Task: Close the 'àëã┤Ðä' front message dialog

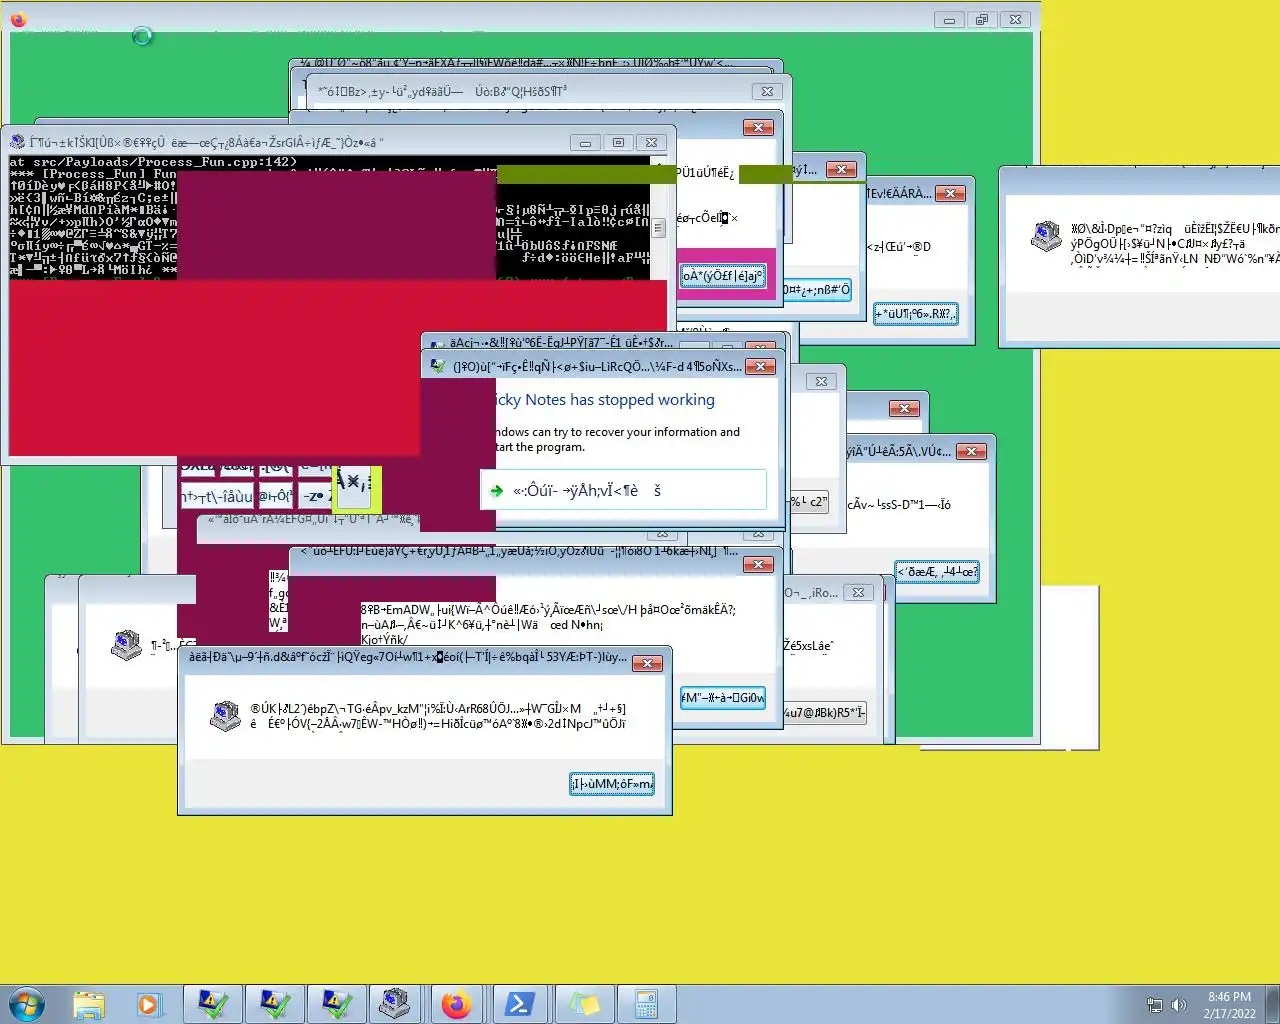Action: pos(648,663)
